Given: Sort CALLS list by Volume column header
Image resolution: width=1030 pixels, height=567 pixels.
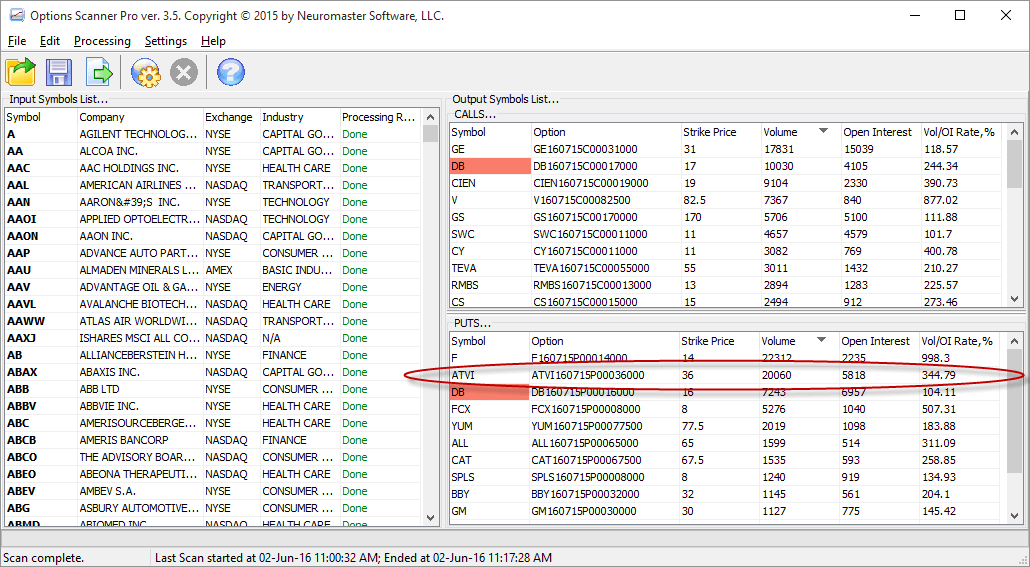Looking at the screenshot, I should [799, 132].
